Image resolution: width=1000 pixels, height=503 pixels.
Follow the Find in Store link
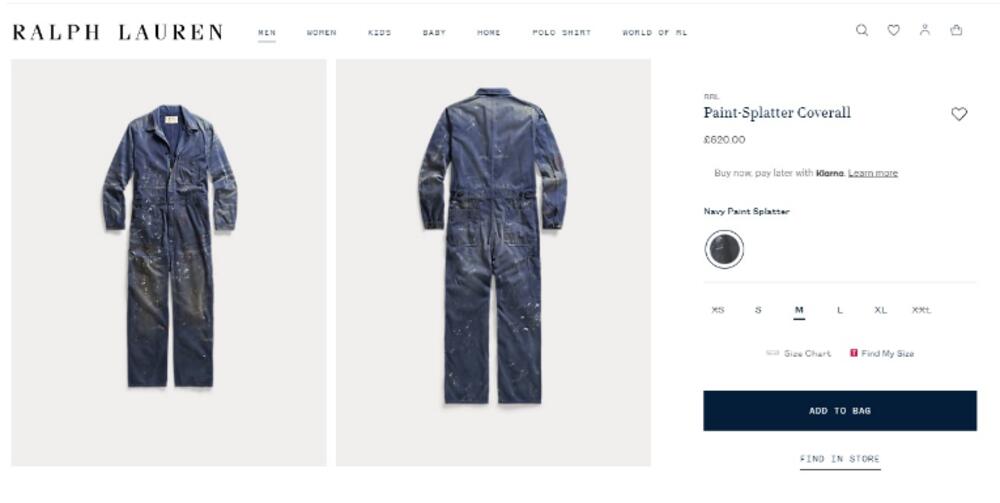[x=840, y=459]
